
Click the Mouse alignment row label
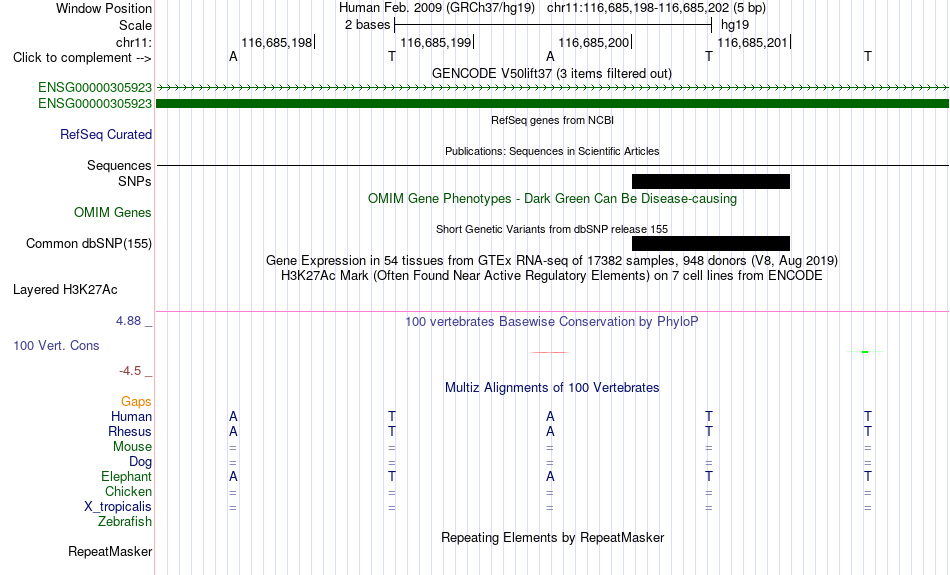coord(132,447)
